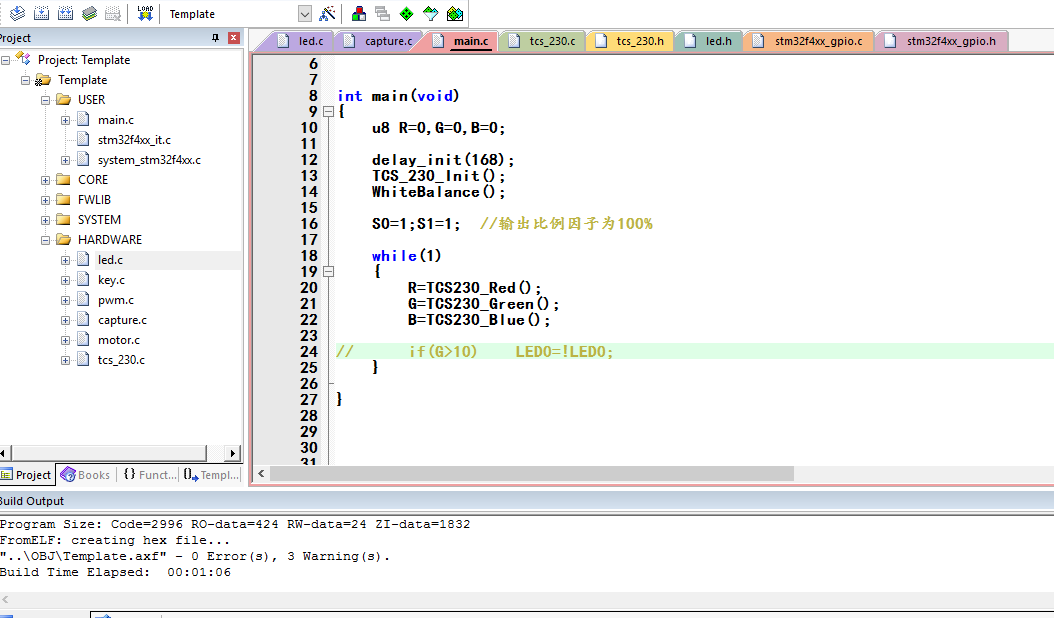Click the Manage Multi-Project Workspace icon

[382, 13]
